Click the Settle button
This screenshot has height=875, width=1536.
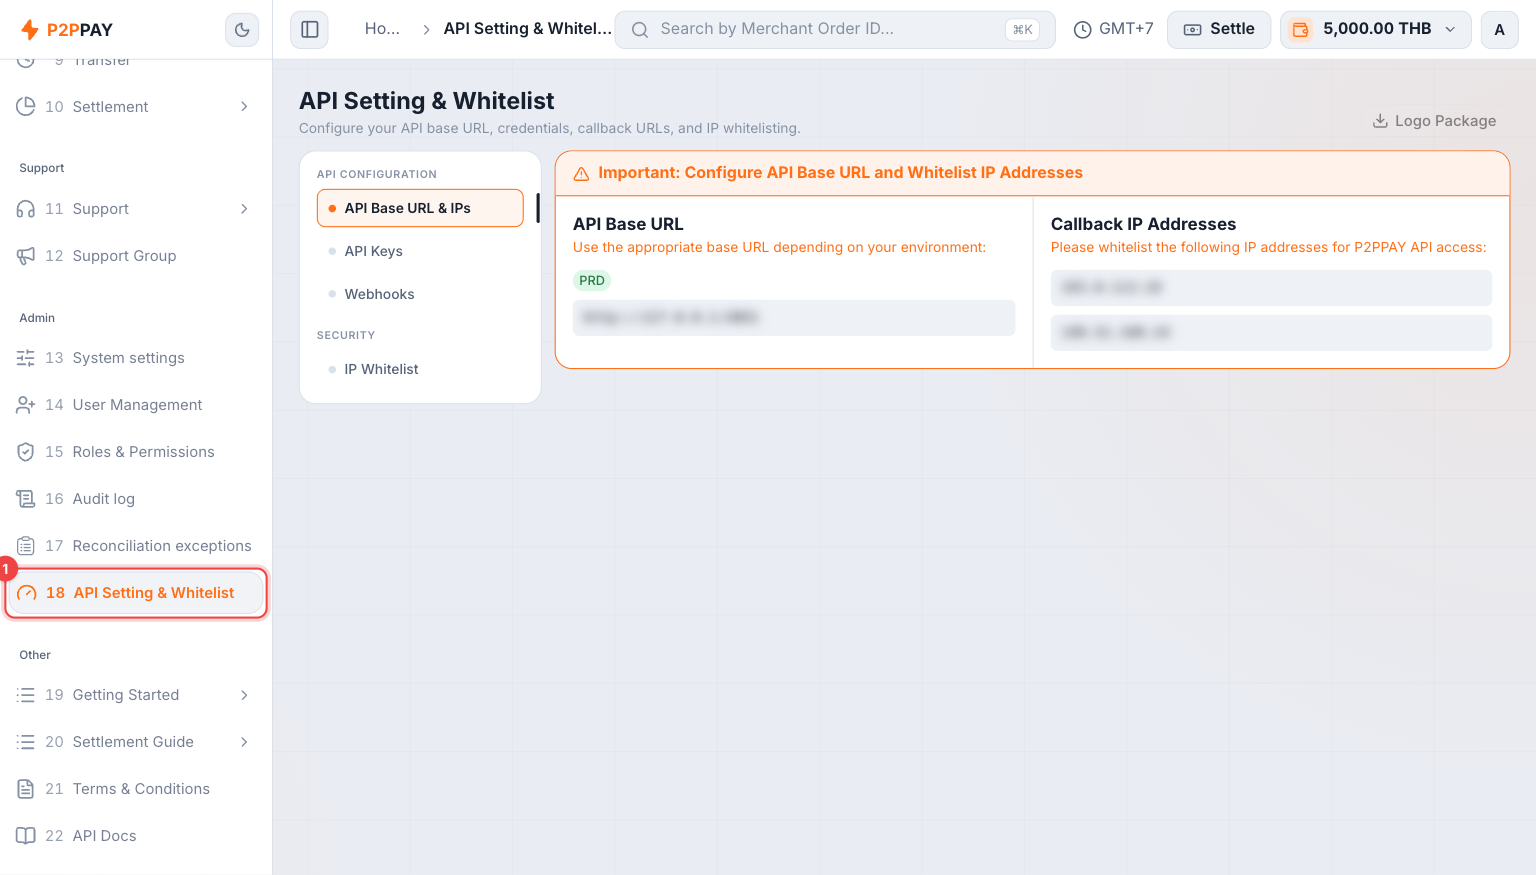tap(1219, 30)
